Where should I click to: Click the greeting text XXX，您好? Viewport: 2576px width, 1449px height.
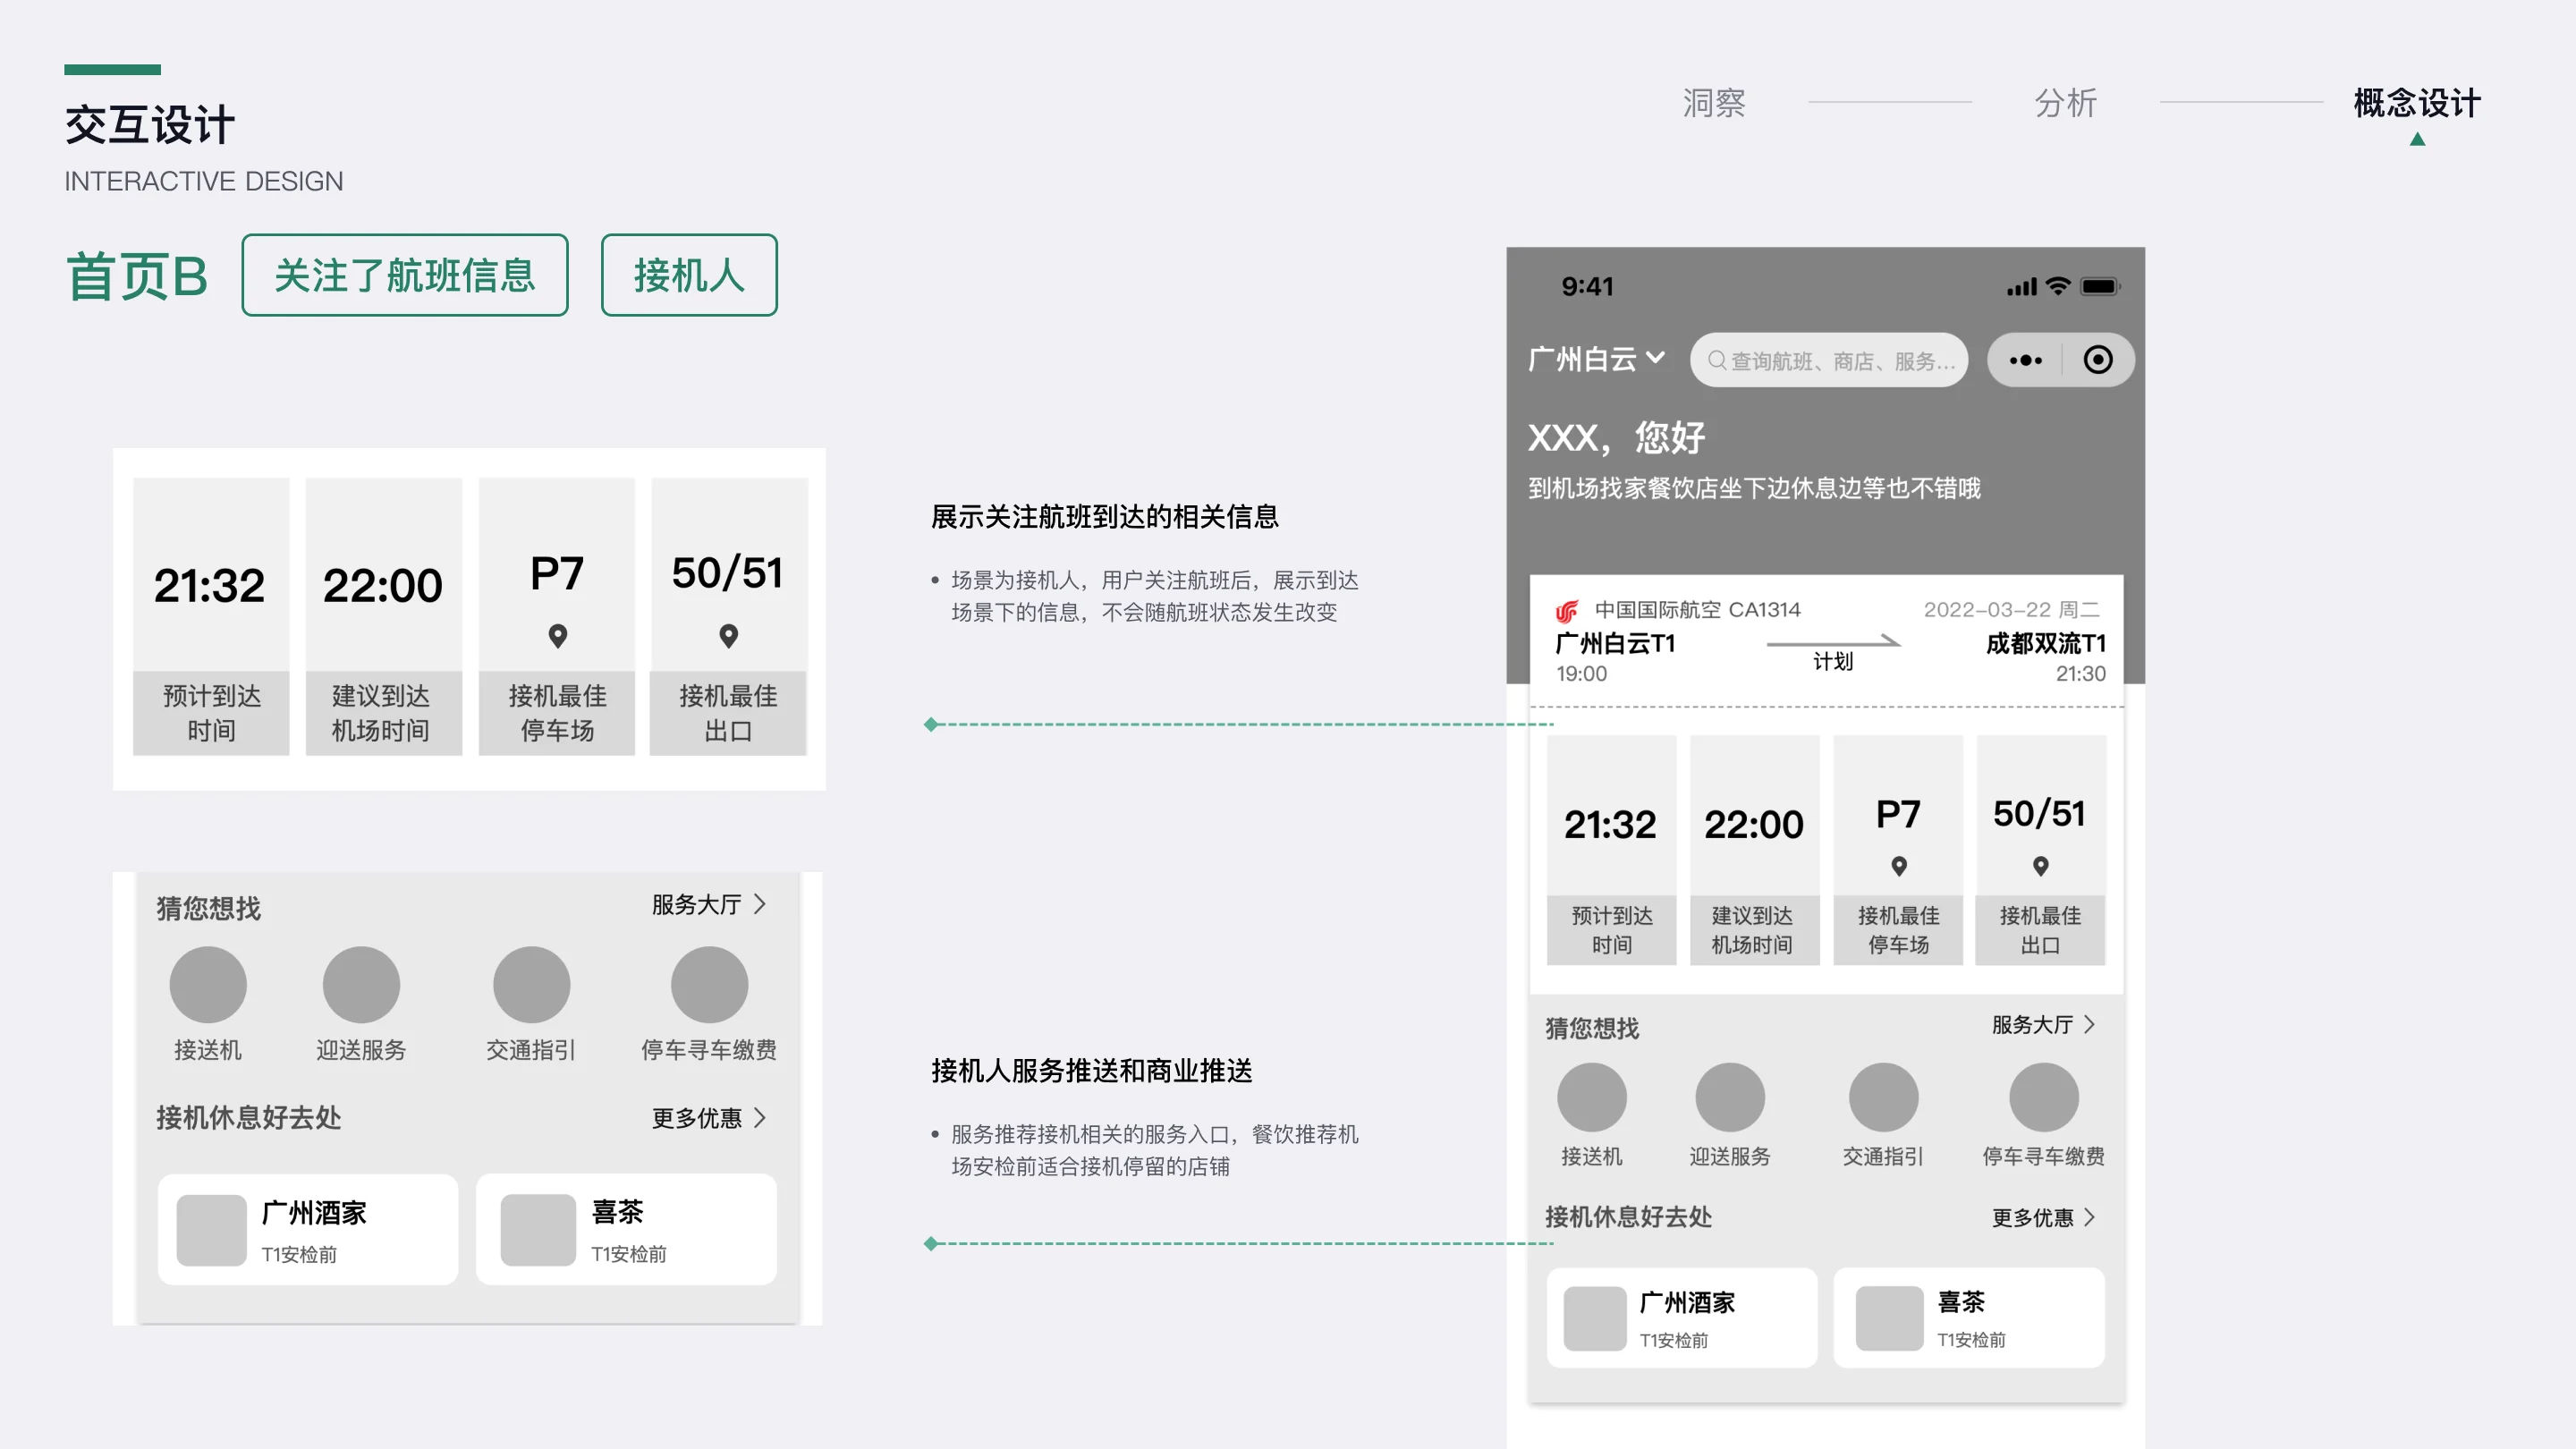click(1617, 437)
